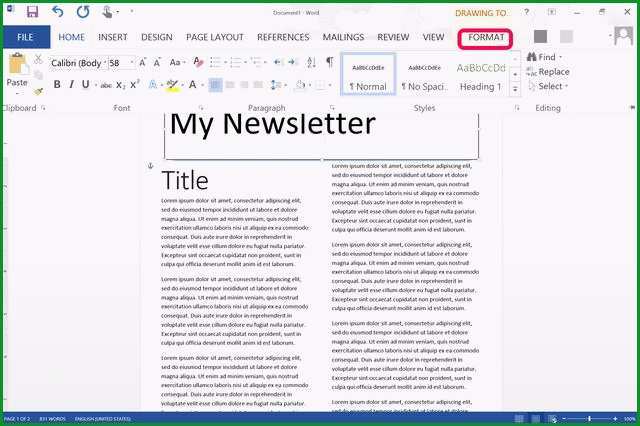Switch to Print Layout view in status bar
The width and height of the screenshot is (640, 426).
coord(536,419)
